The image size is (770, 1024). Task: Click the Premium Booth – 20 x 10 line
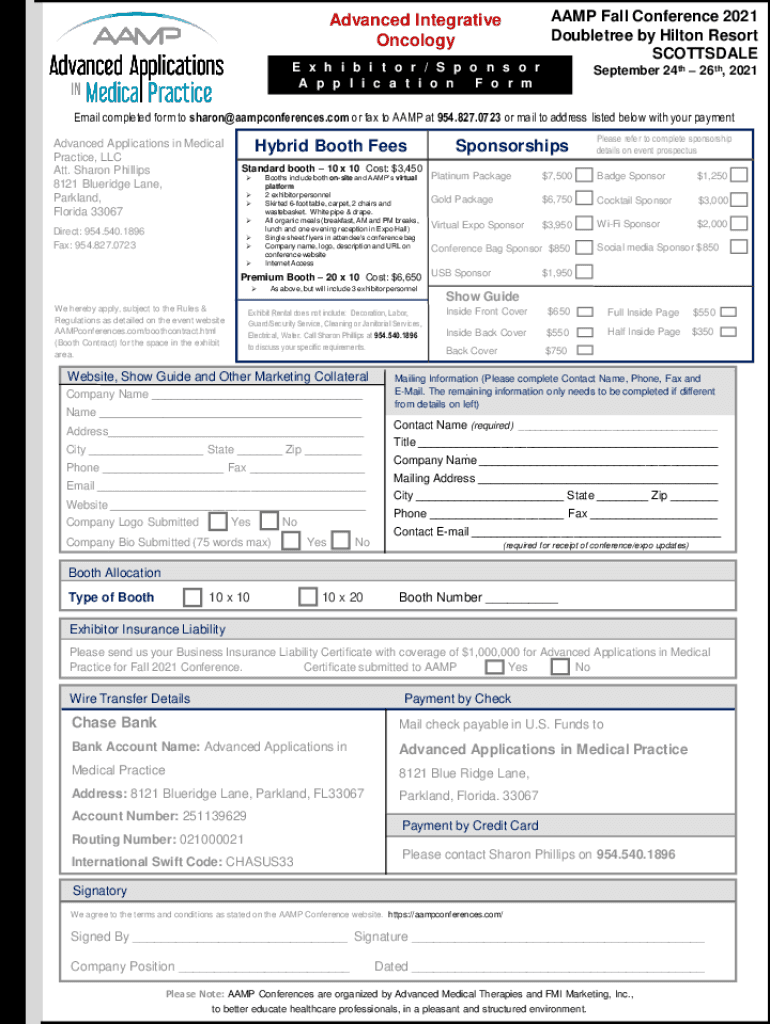click(x=331, y=277)
